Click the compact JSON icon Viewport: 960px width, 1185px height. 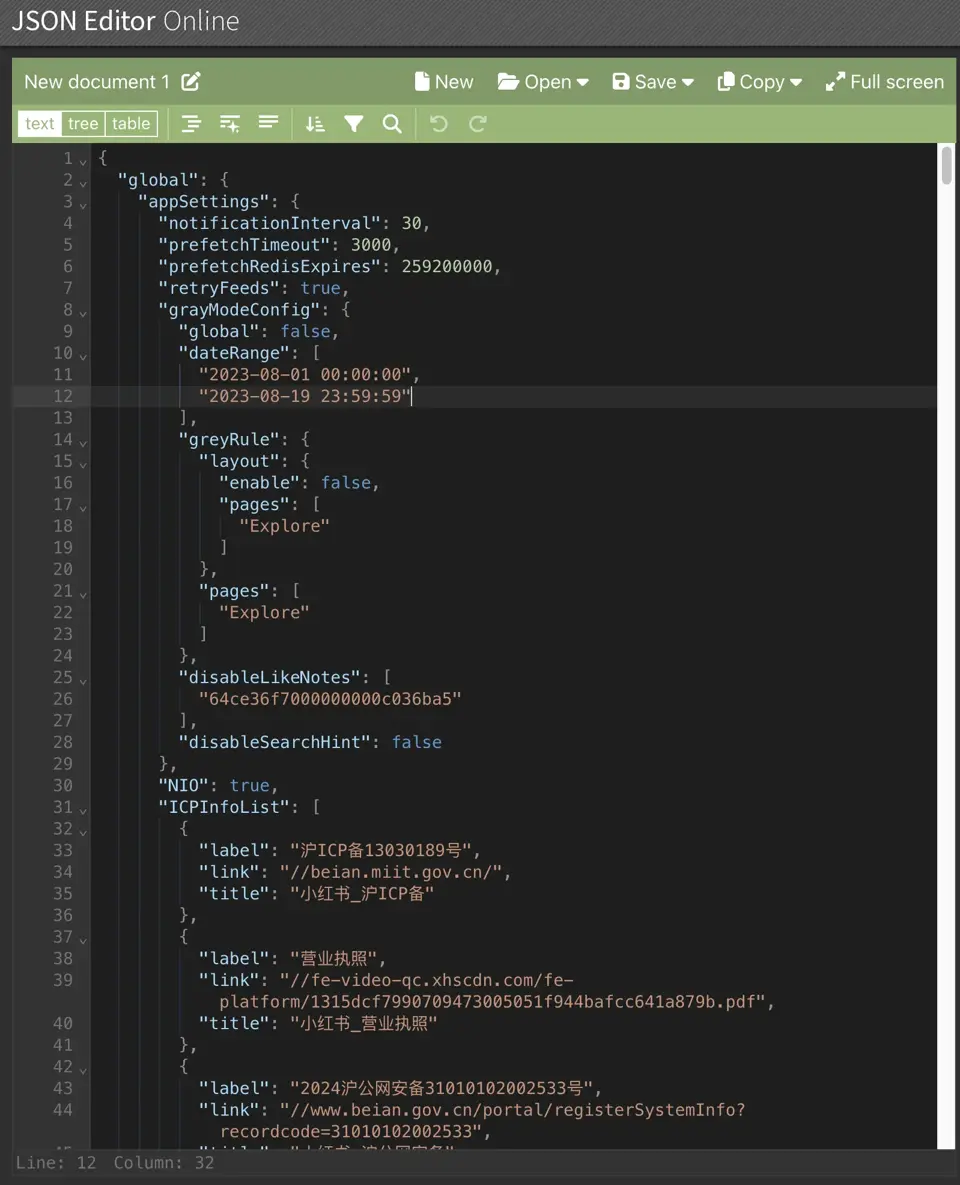point(268,124)
